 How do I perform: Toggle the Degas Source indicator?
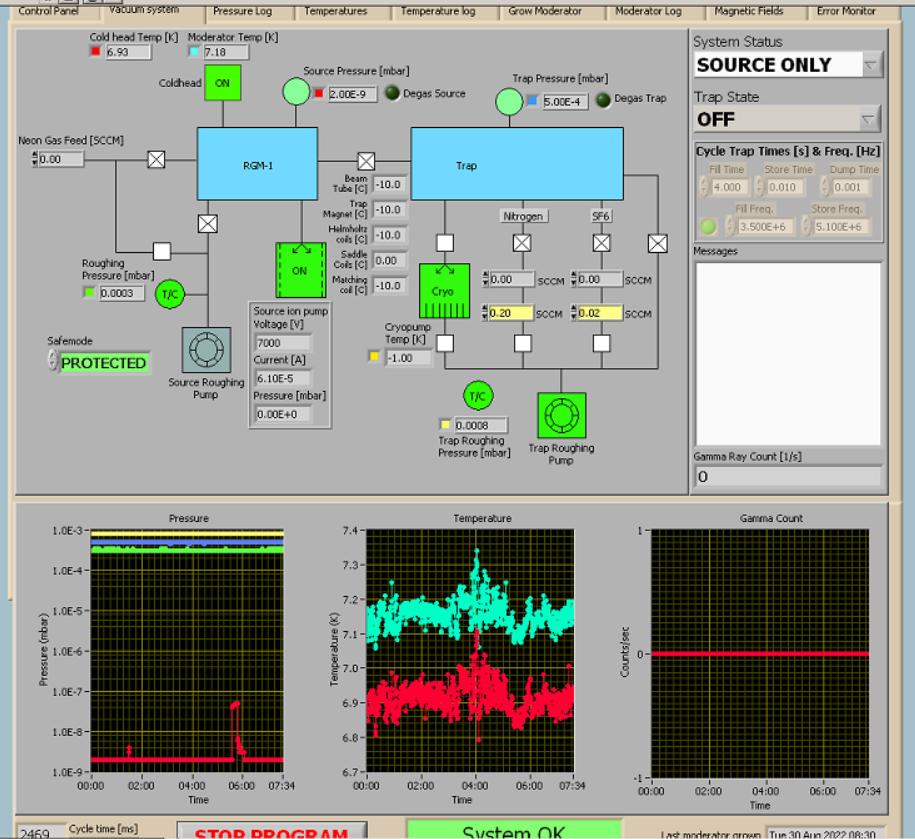click(393, 94)
